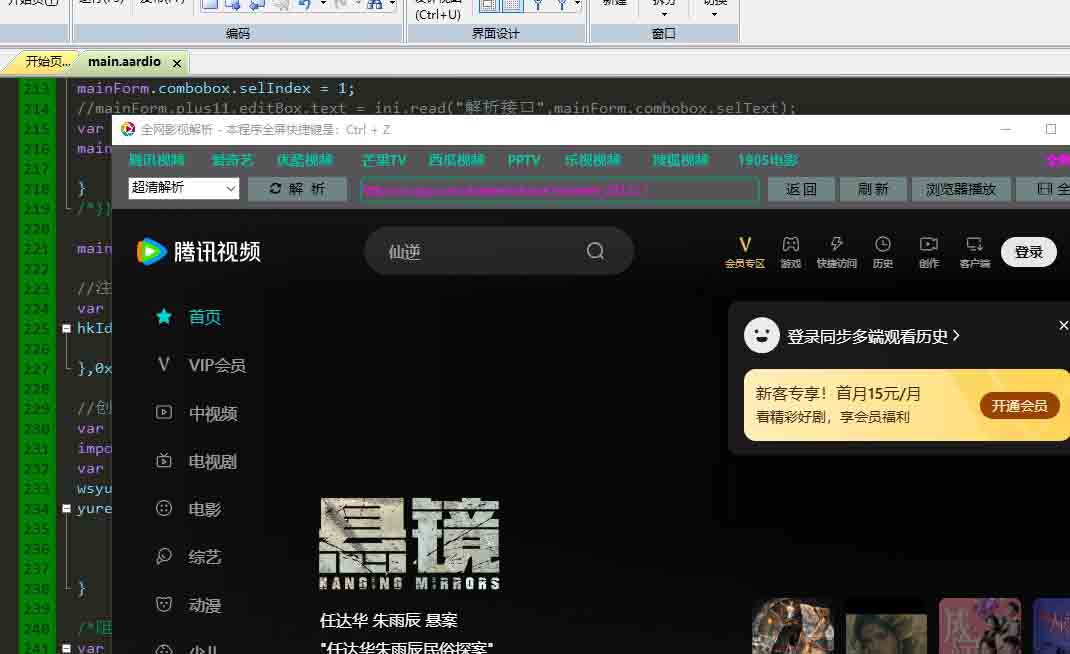Viewport: 1070px width, 654px height.
Task: Collapse code fold marker at yure line
Action: click(66, 509)
